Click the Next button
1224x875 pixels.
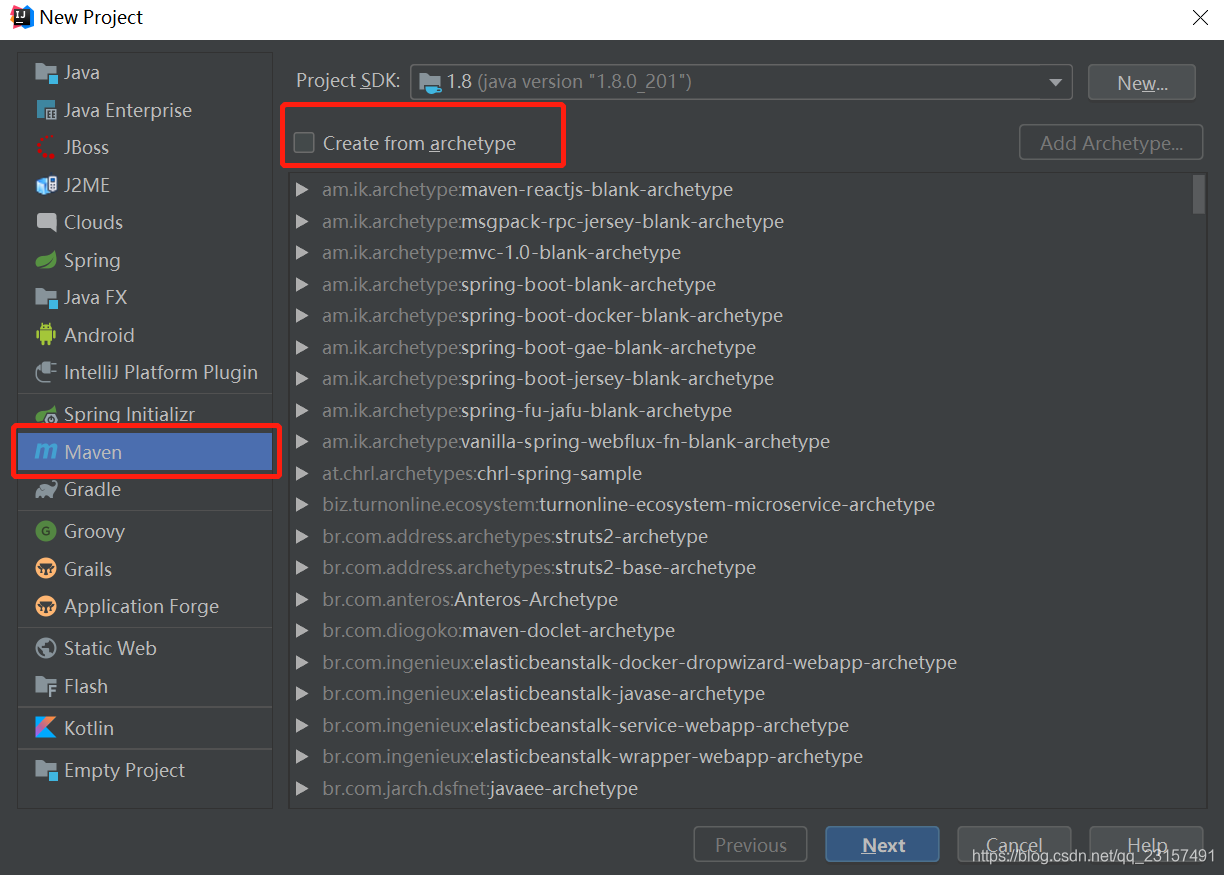[x=882, y=845]
